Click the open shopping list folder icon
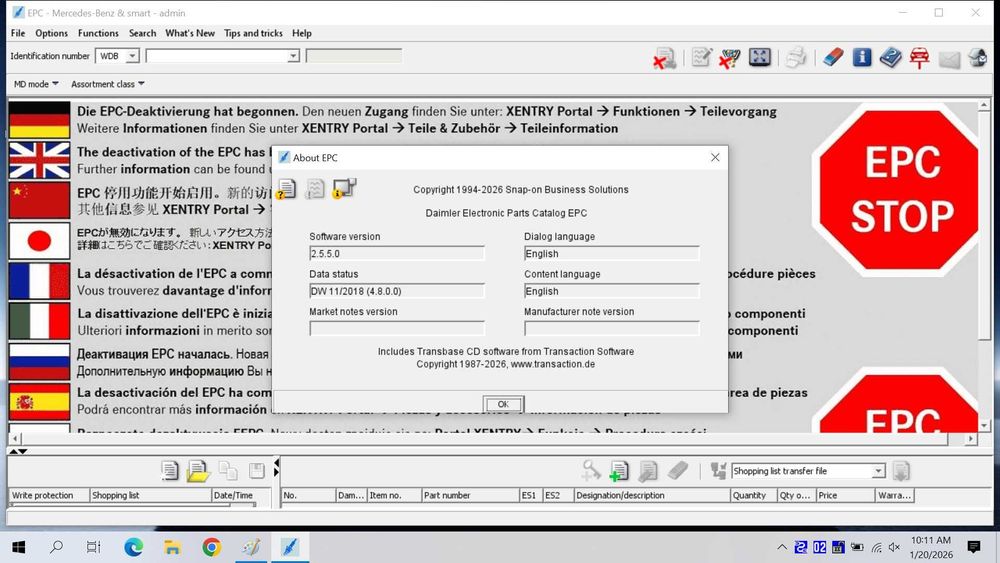The image size is (1000, 563). tap(198, 471)
